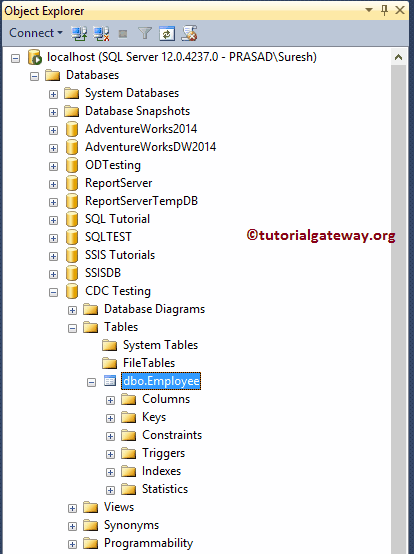This screenshot has width=414, height=554.
Task: Expand the Database Diagrams folder
Action: pos(72,311)
